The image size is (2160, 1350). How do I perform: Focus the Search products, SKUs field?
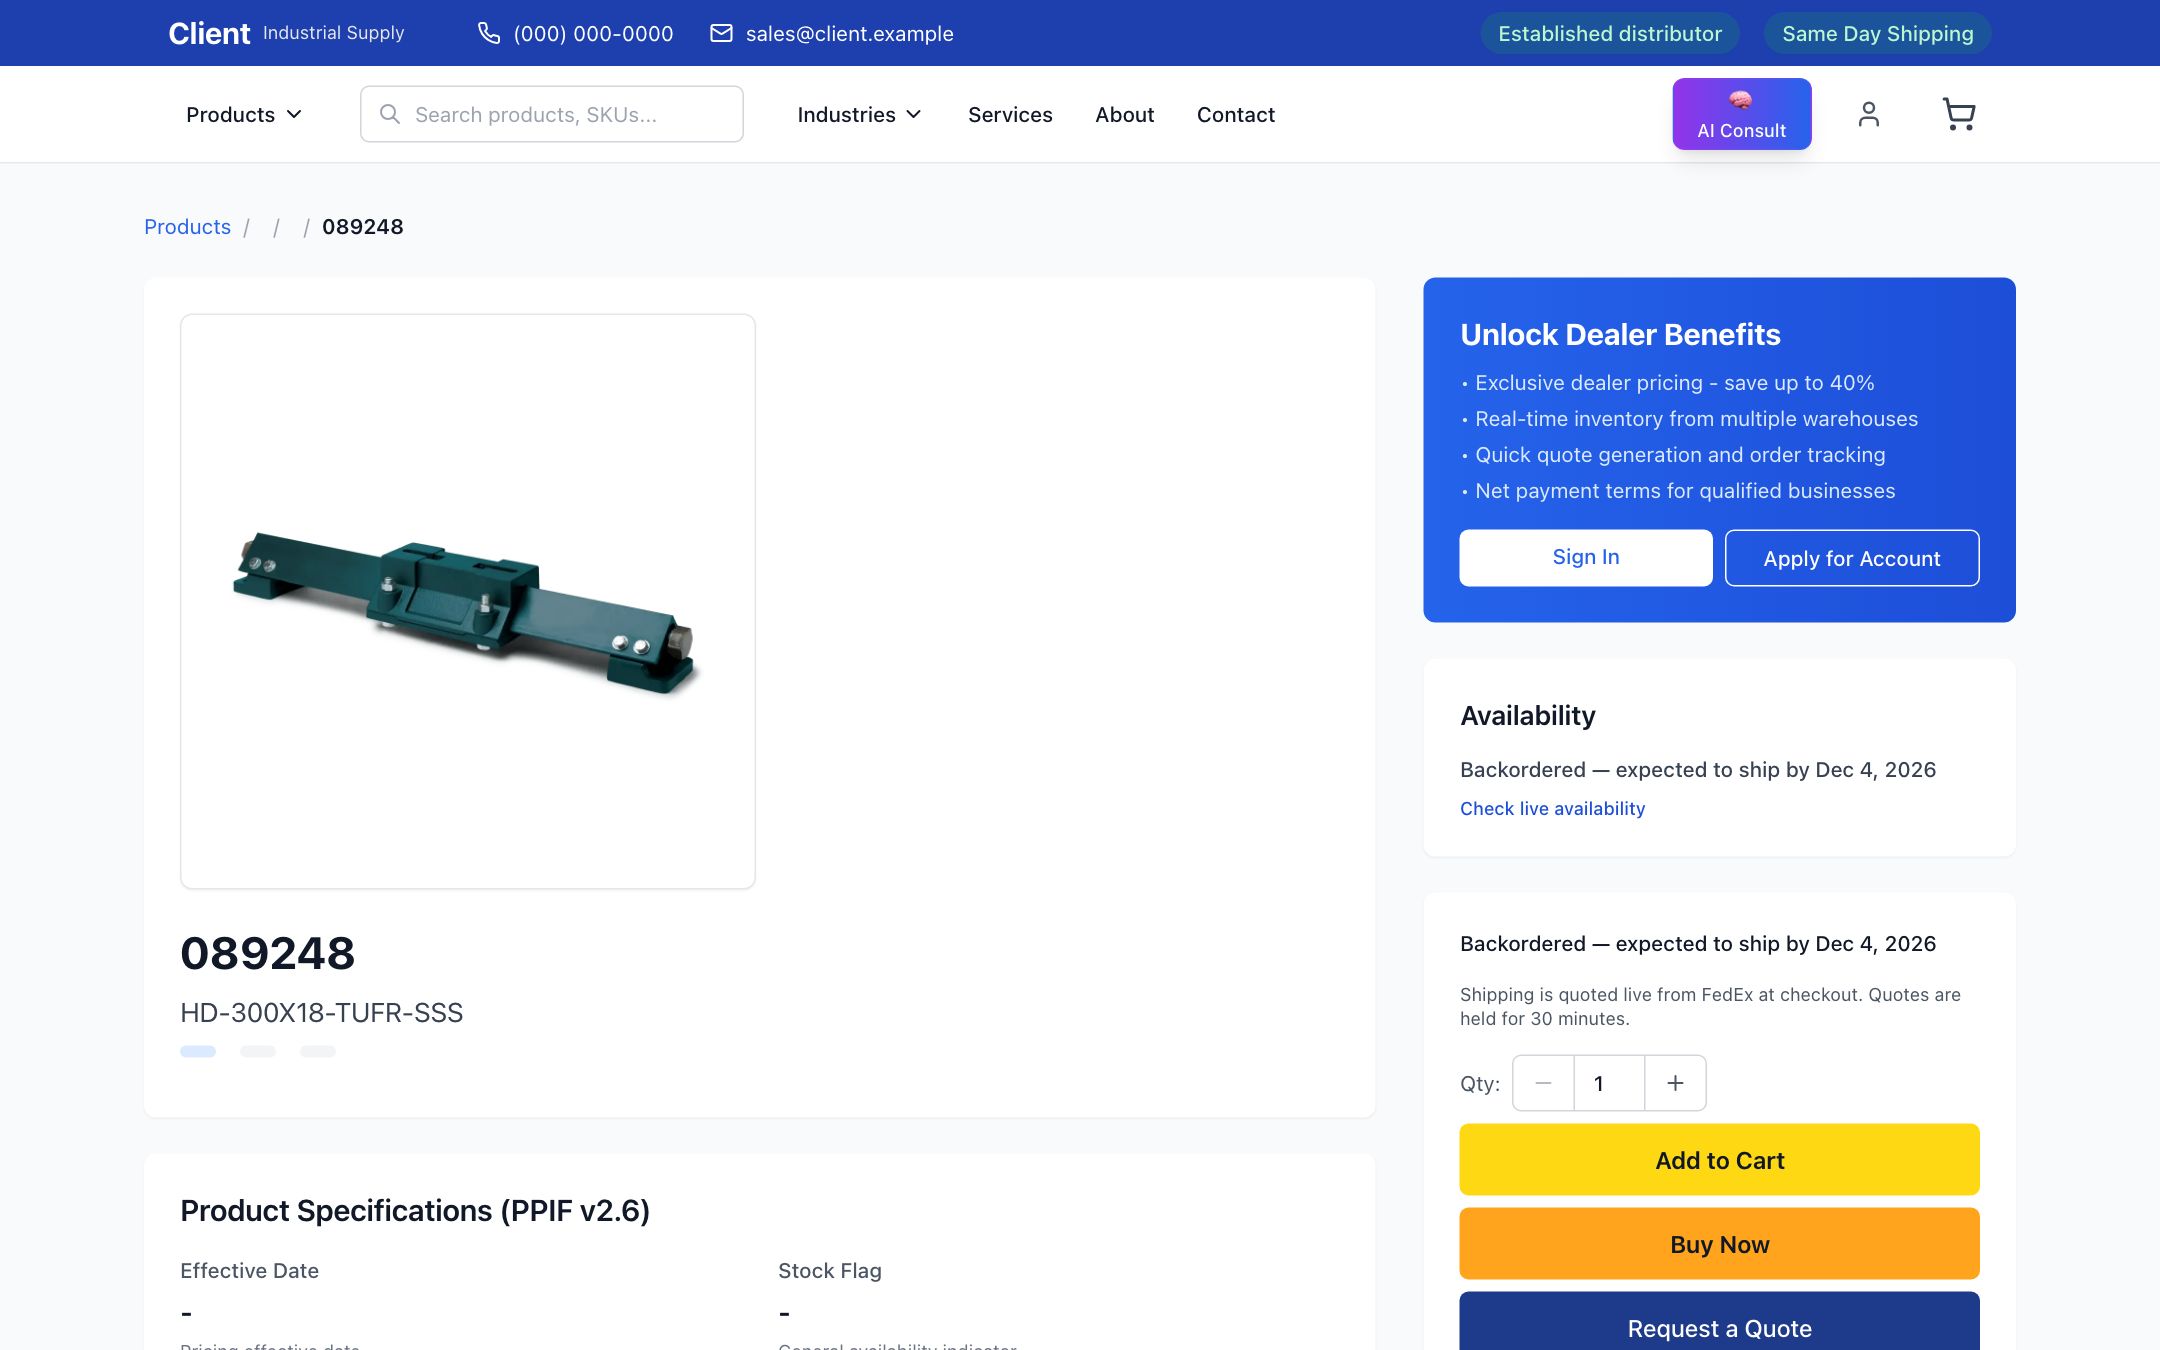[x=552, y=114]
